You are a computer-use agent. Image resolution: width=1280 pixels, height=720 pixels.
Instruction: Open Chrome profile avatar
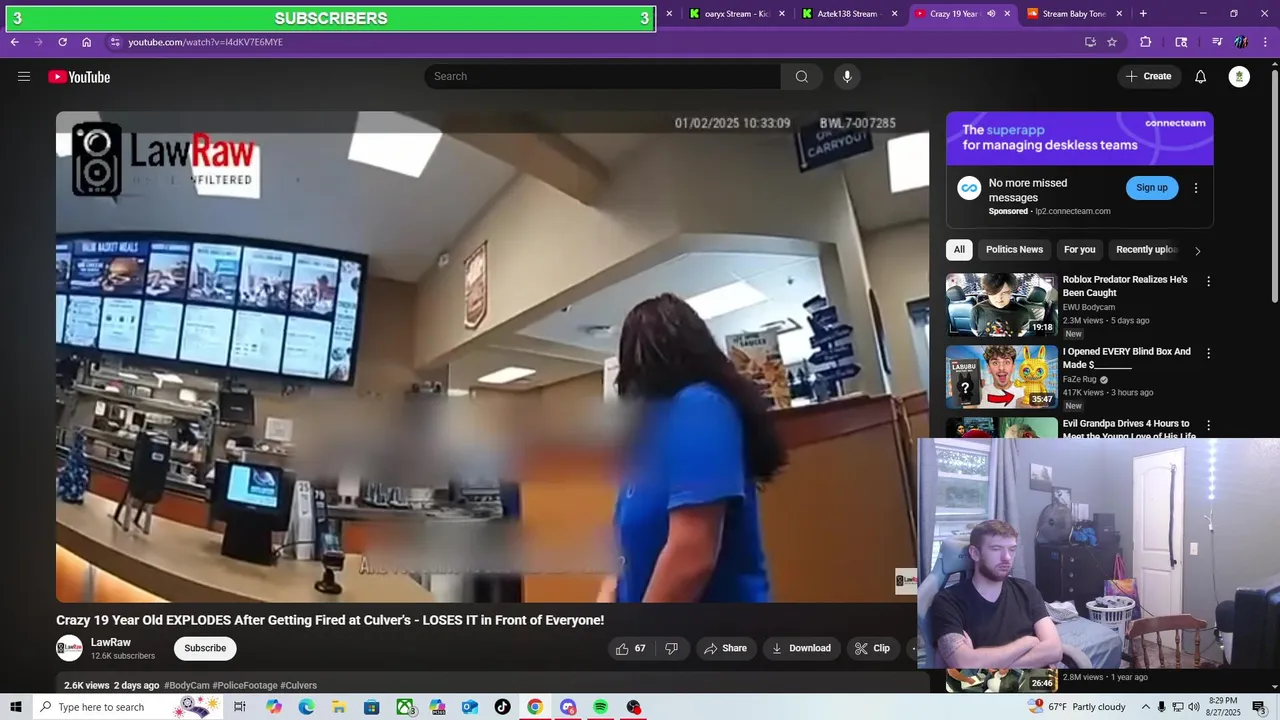click(1241, 42)
